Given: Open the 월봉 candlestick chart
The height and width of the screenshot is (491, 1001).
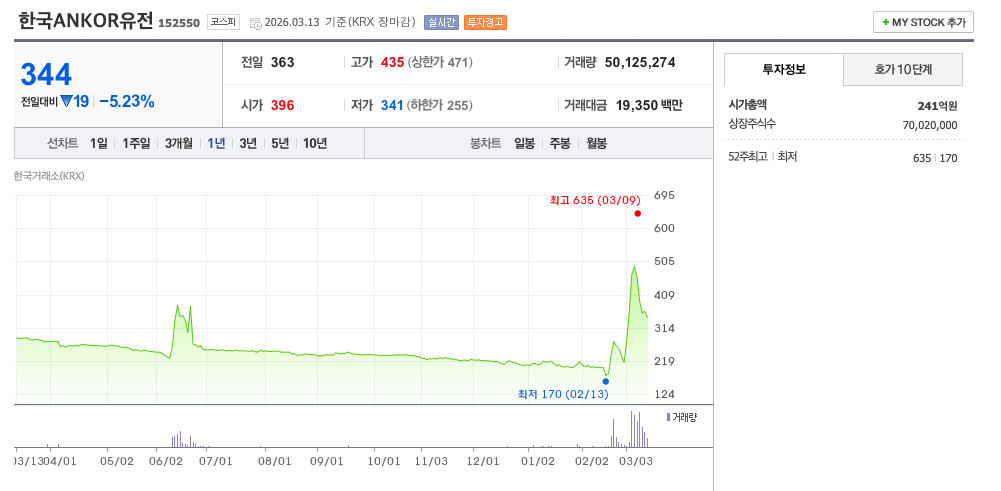Looking at the screenshot, I should pos(596,143).
